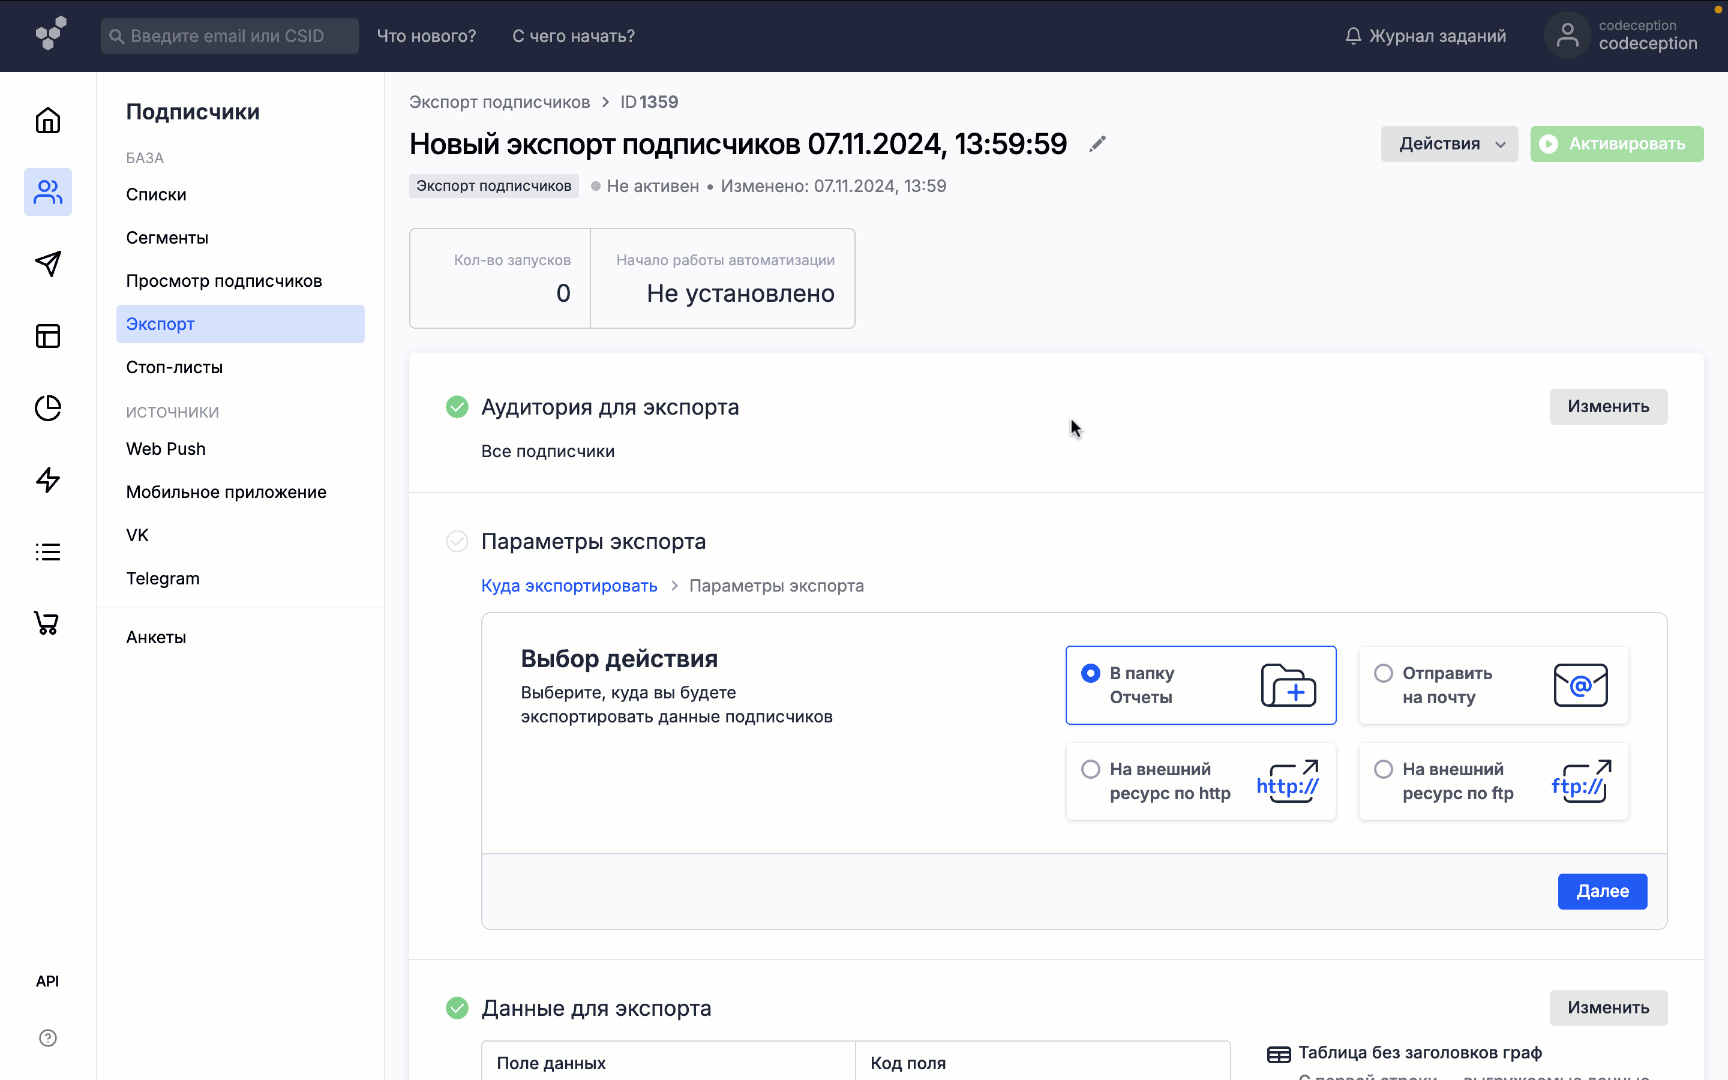Choose 'На внешний ресурс по ftp' option
The image size is (1728, 1080).
click(1384, 770)
